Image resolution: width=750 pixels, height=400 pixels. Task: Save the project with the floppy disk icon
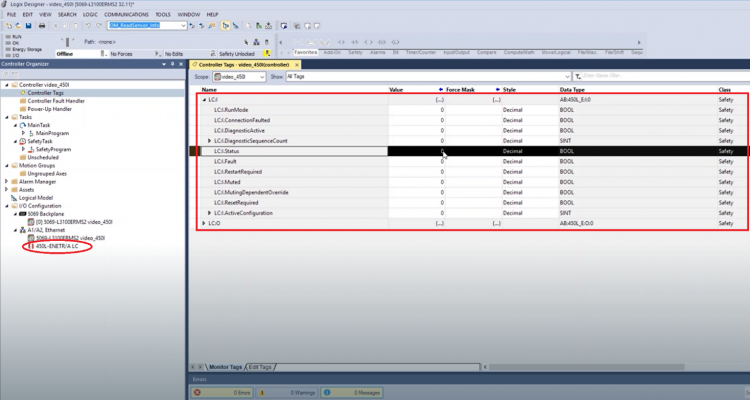point(28,25)
